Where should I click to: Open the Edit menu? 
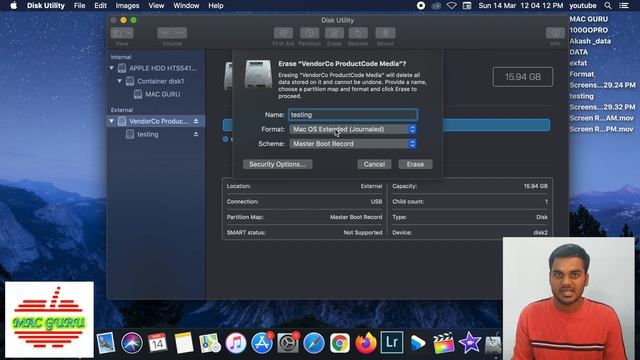pyautogui.click(x=100, y=6)
